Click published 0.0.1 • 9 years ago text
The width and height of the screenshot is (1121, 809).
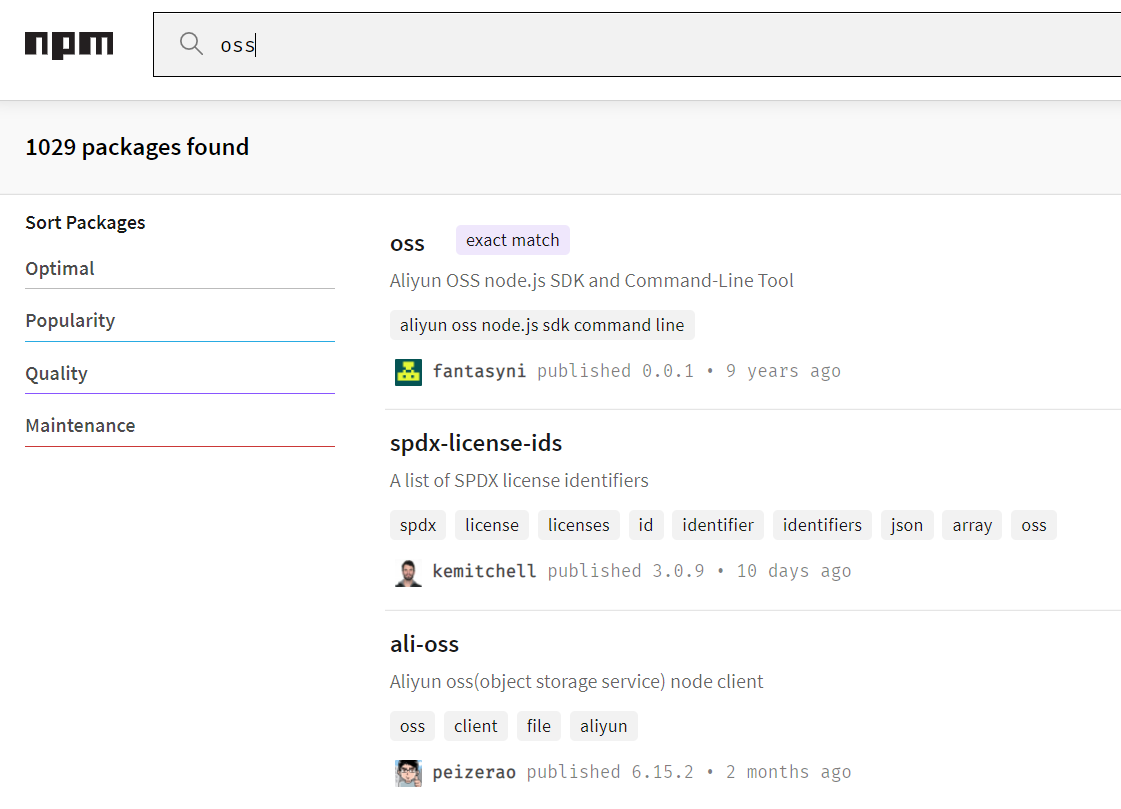(689, 371)
